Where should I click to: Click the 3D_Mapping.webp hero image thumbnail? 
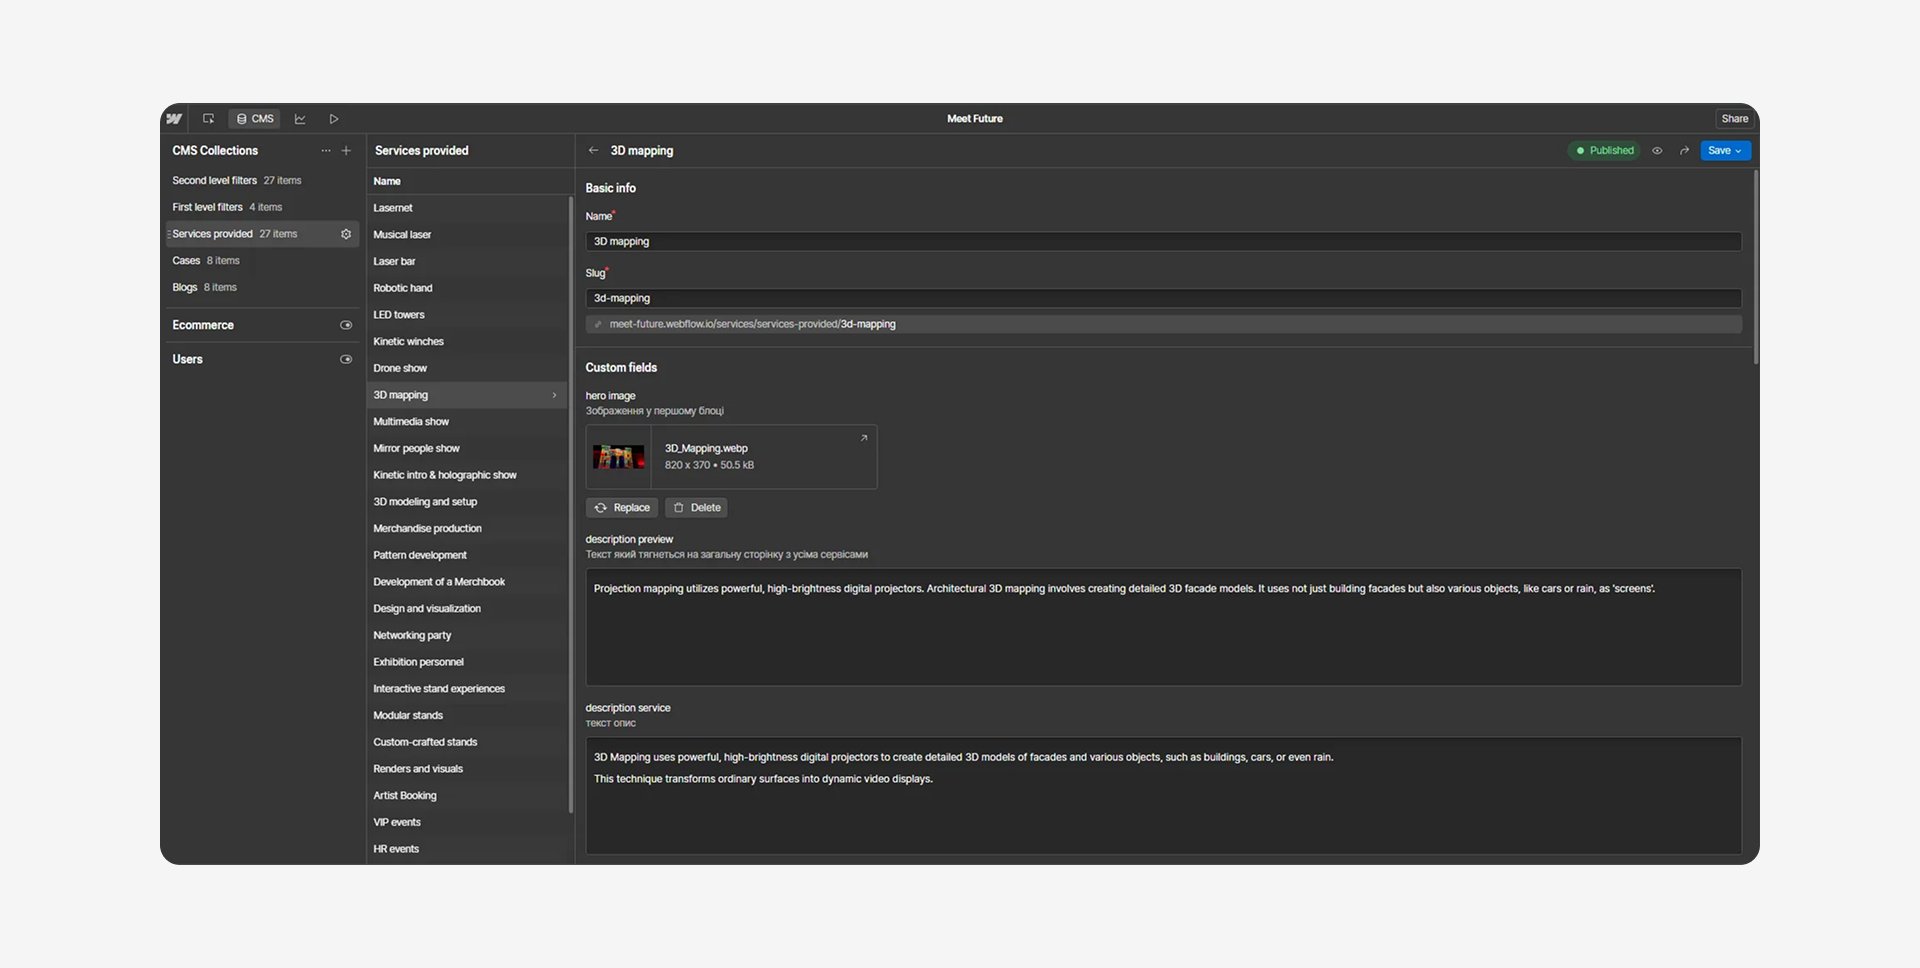(619, 458)
